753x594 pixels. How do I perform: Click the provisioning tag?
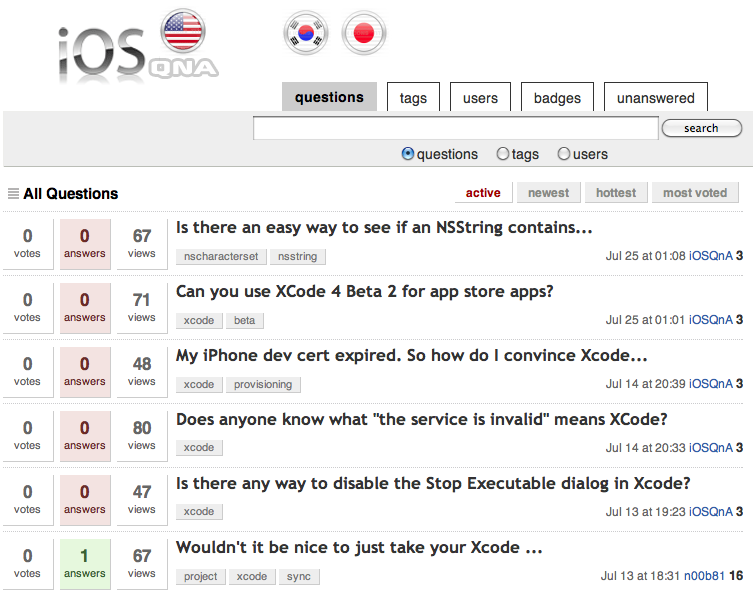click(x=264, y=385)
